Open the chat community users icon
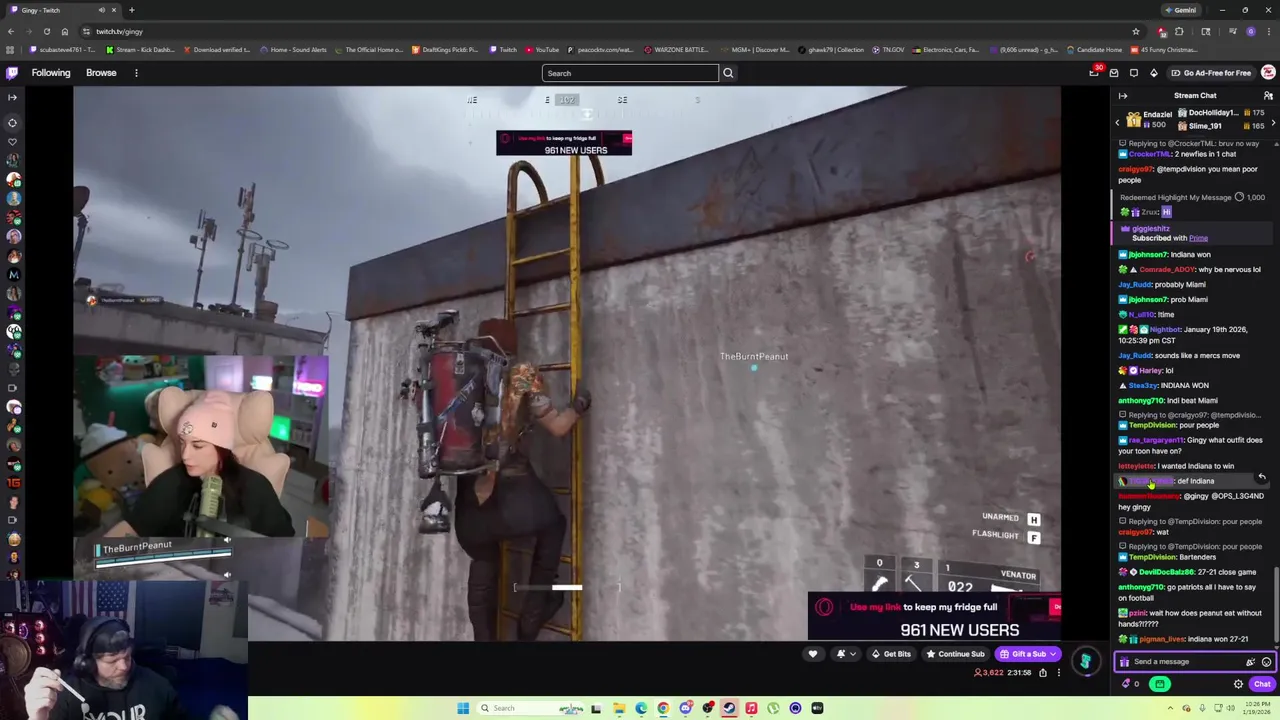The height and width of the screenshot is (720, 1280). click(1268, 96)
